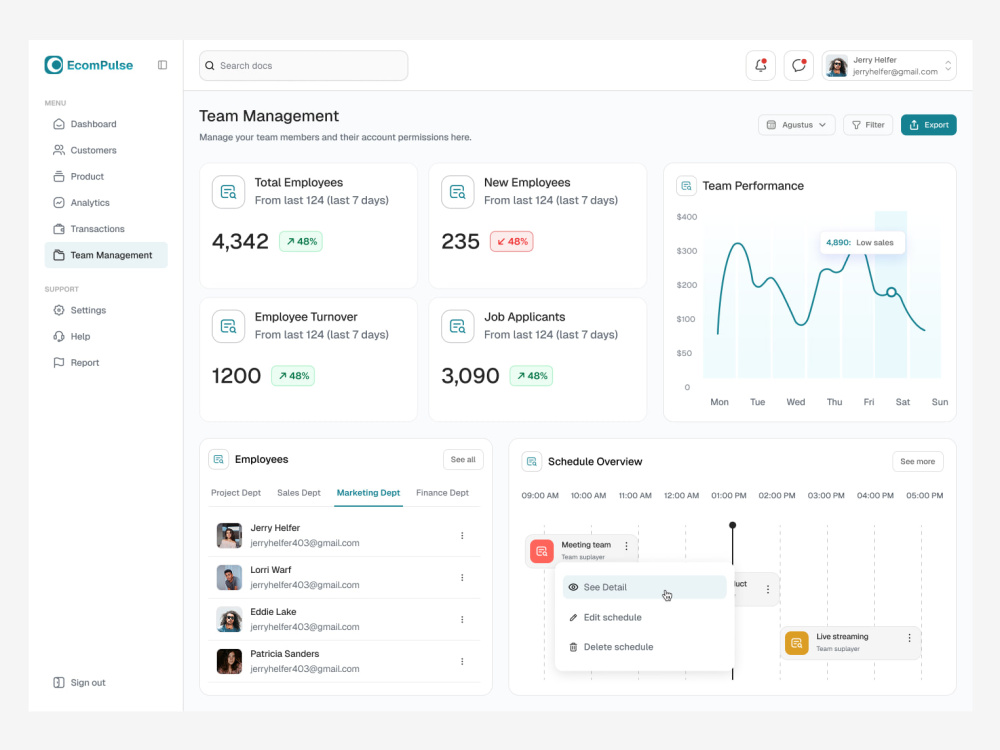Click Jerry Helfer avatar in top bar

click(837, 66)
